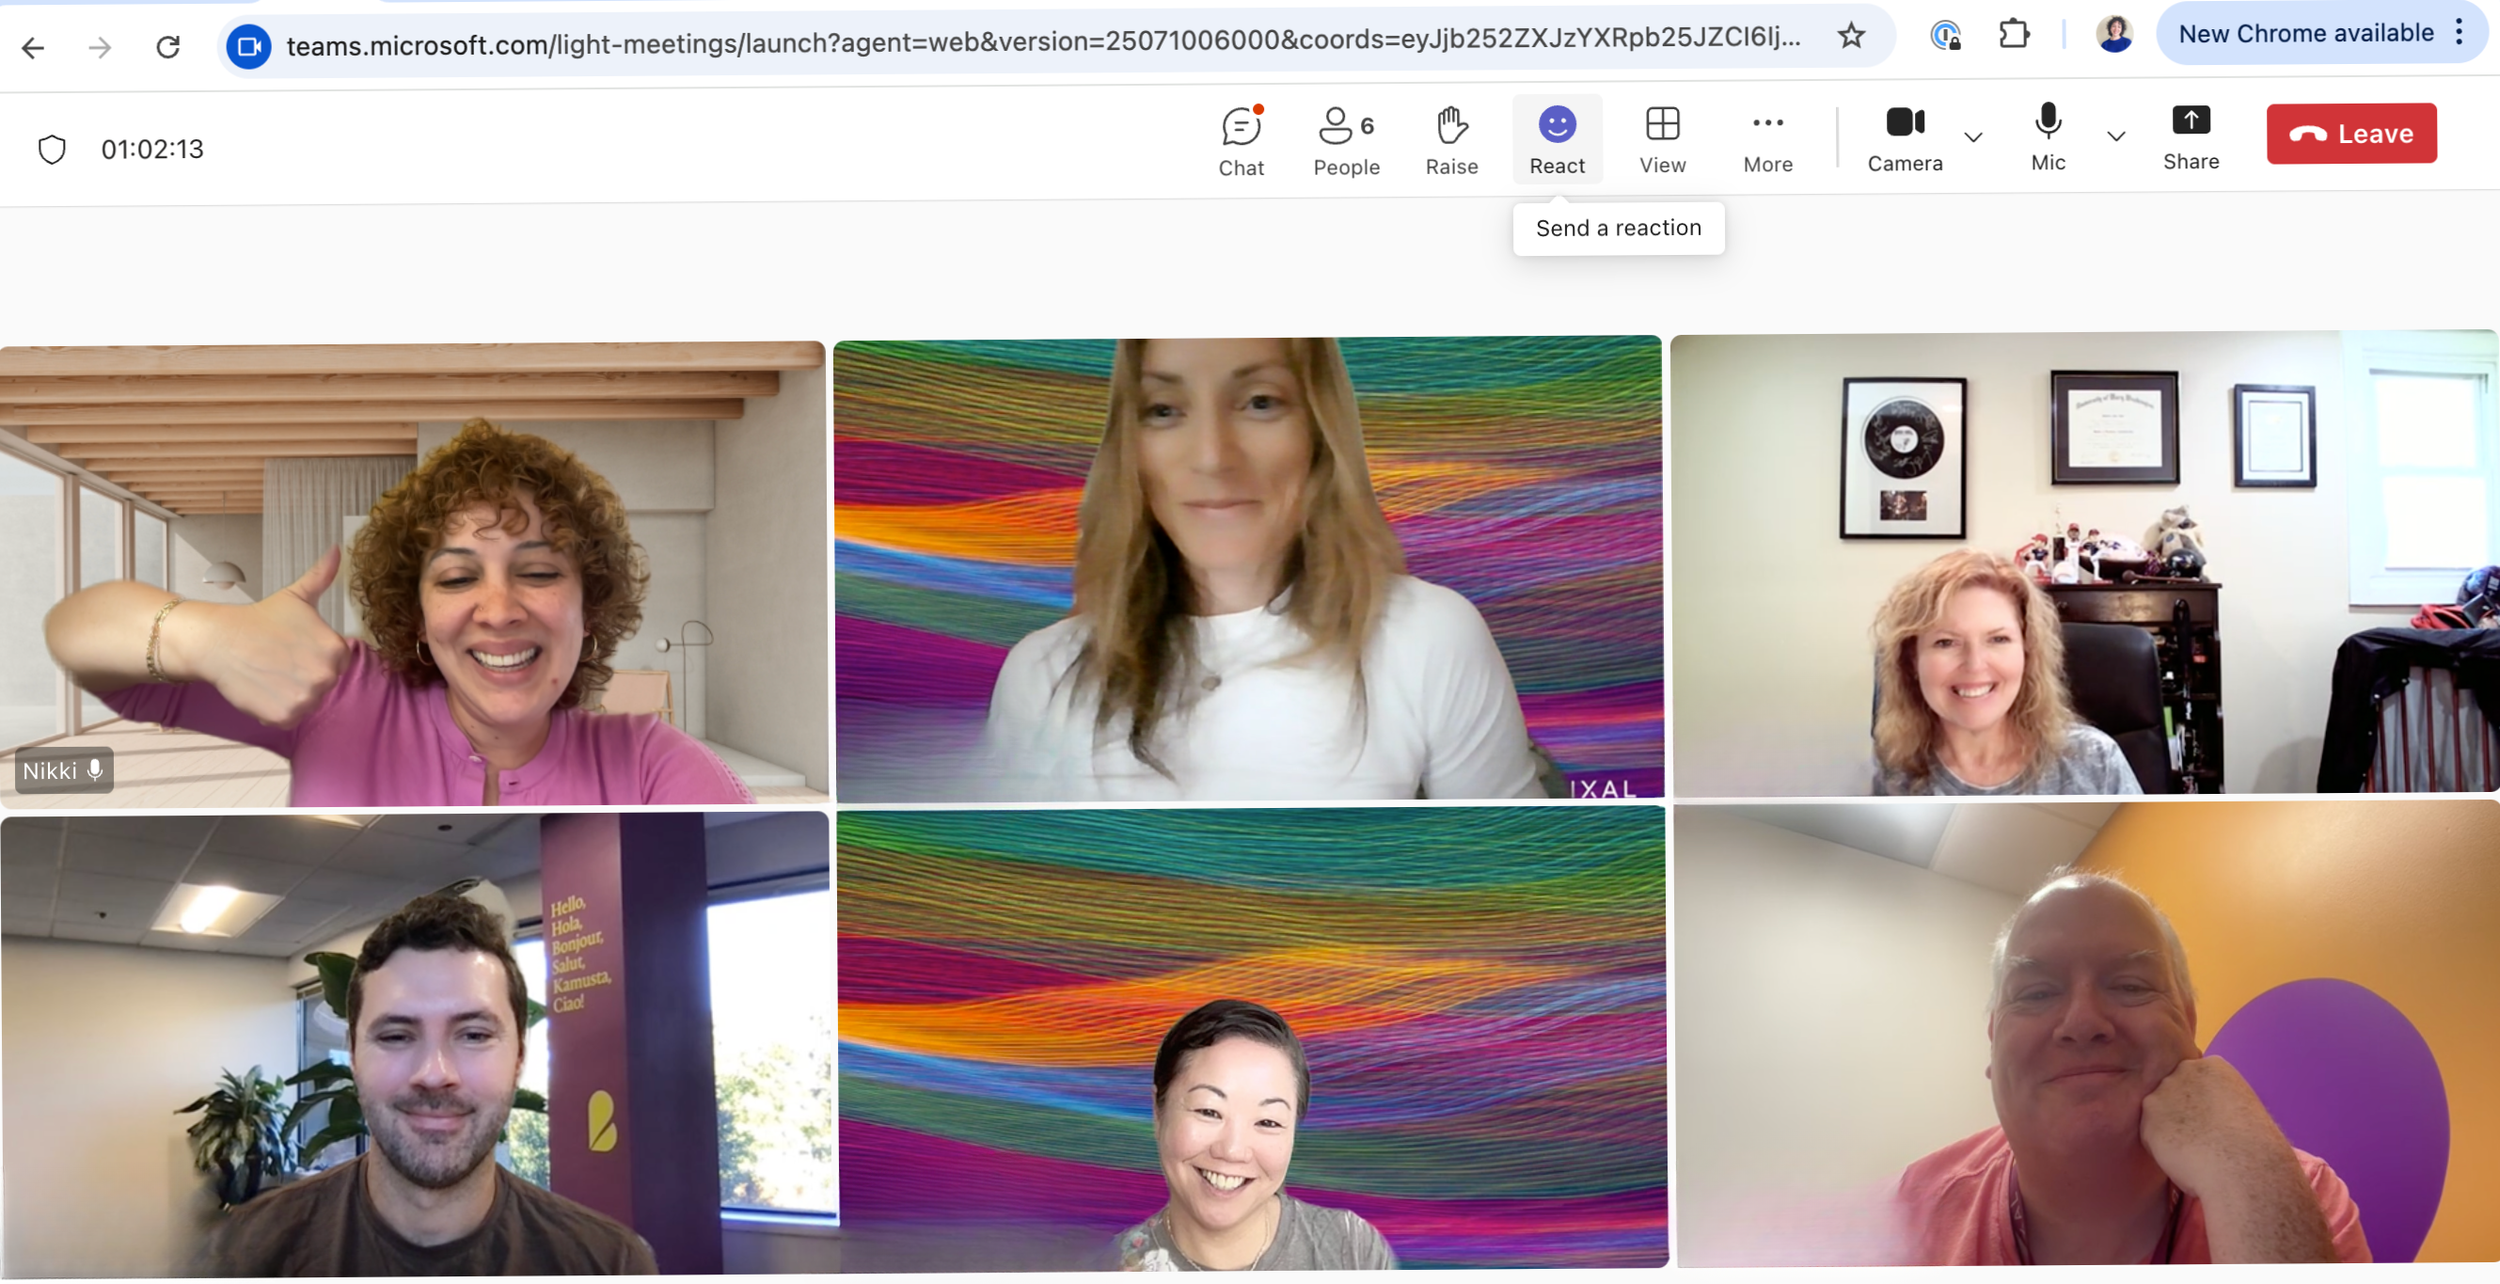2500x1284 pixels.
Task: Open the View layout options
Action: [1661, 140]
